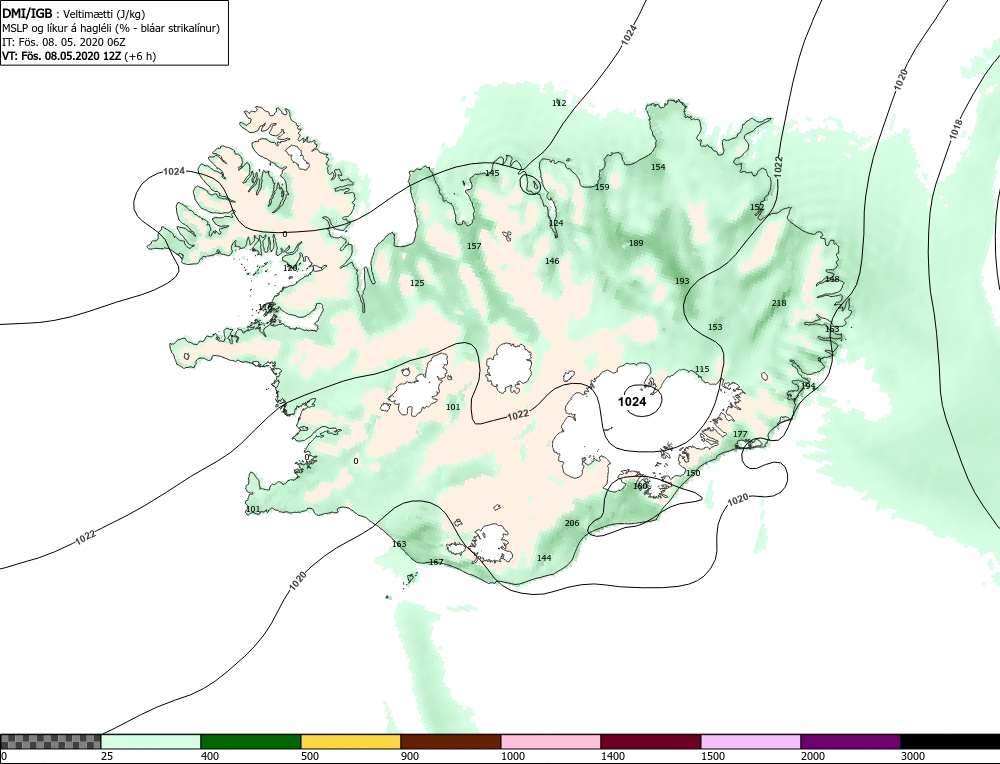Image resolution: width=1000 pixels, height=764 pixels.
Task: Choose the purple 2000–3000 legend swatch
Action: [851, 741]
